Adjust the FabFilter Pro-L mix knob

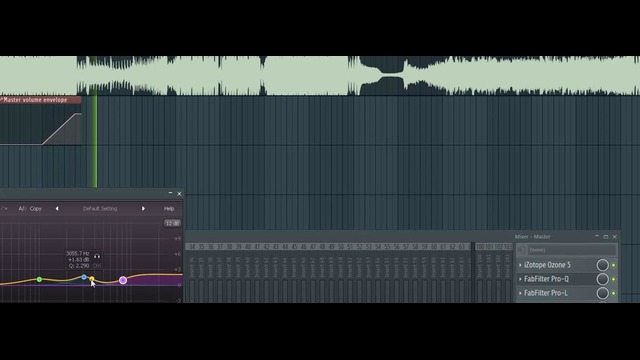coord(602,293)
